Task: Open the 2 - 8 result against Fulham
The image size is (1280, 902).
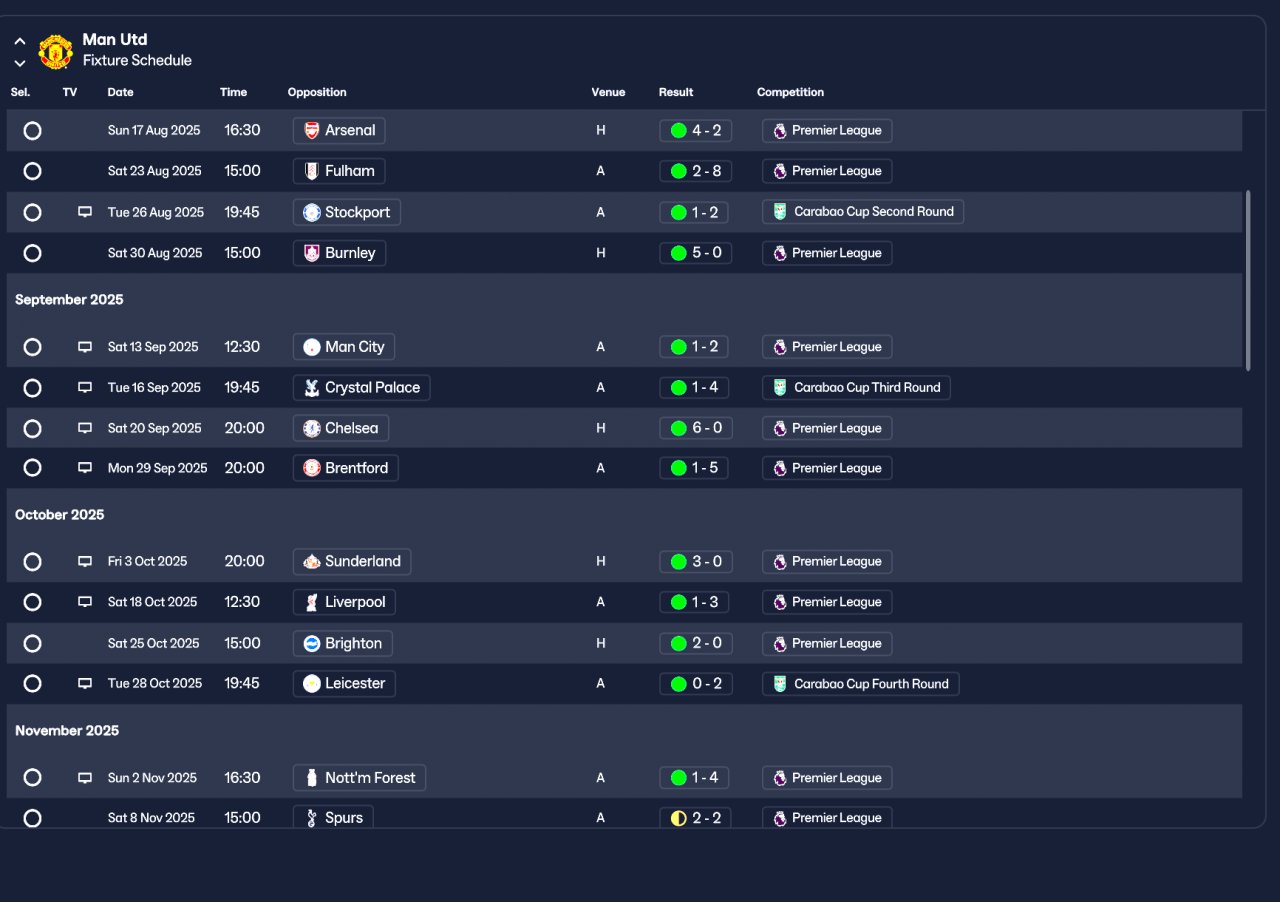Action: coord(696,171)
